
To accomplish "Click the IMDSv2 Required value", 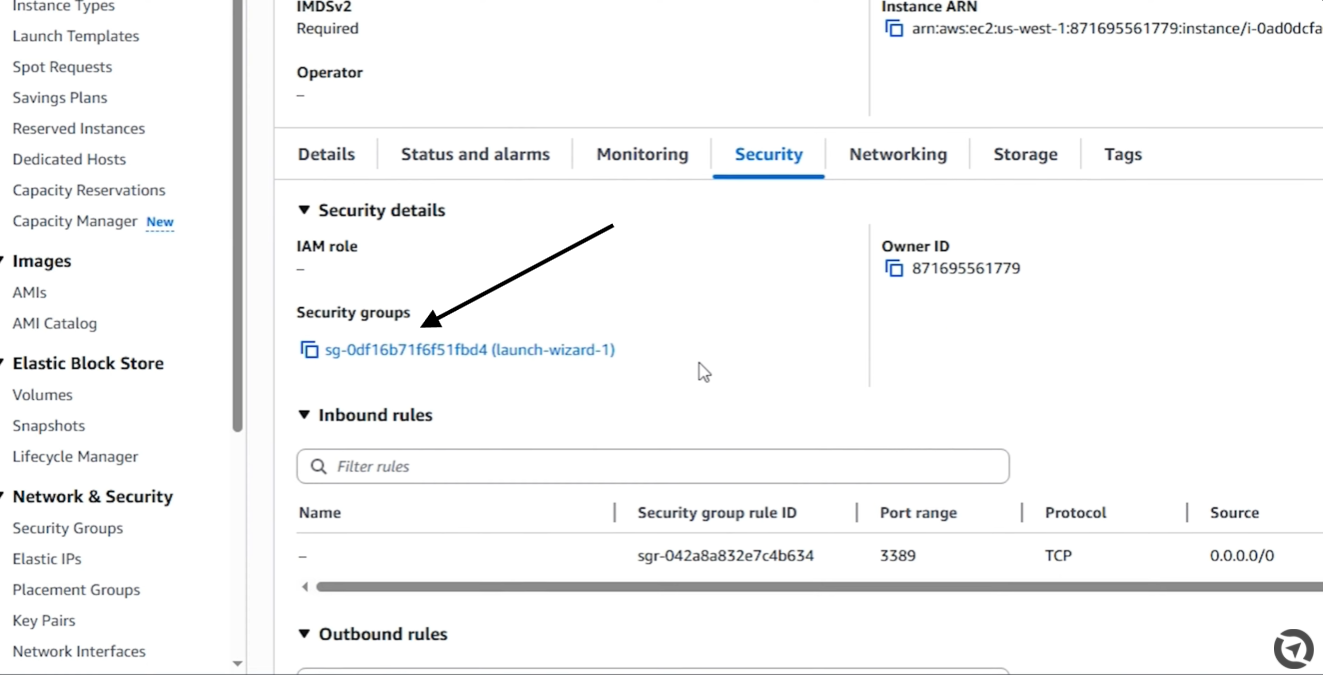I will point(327,29).
